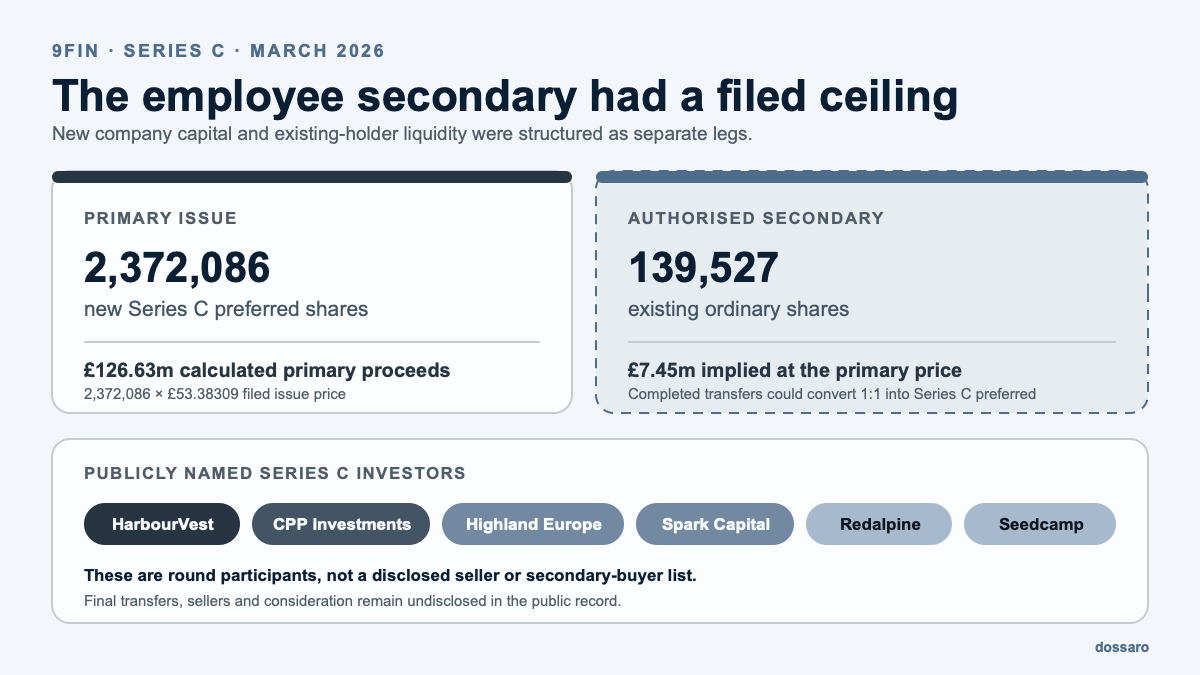
Task: Click the Authorised Secondary card heading
Action: point(756,218)
